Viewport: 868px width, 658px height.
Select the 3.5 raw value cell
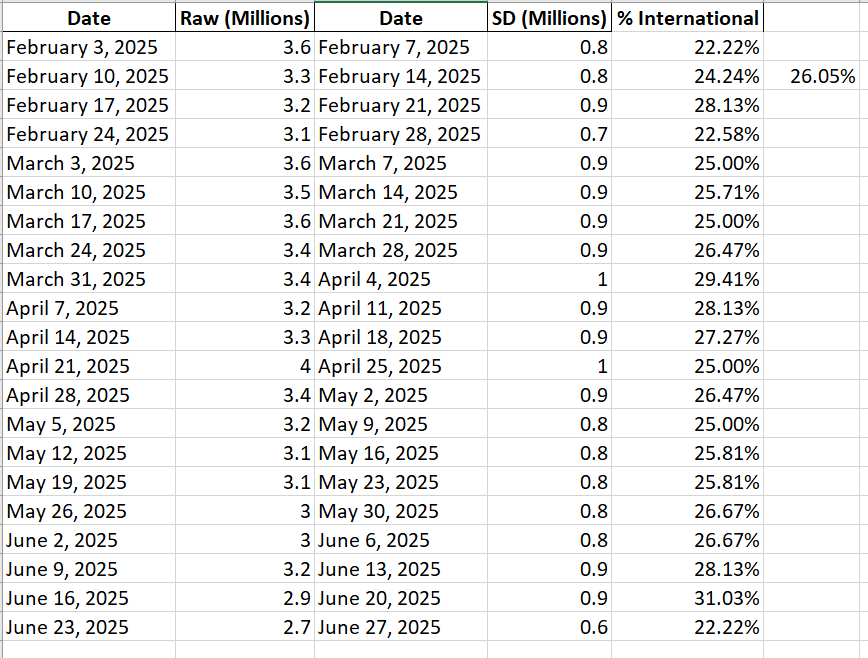tap(245, 191)
